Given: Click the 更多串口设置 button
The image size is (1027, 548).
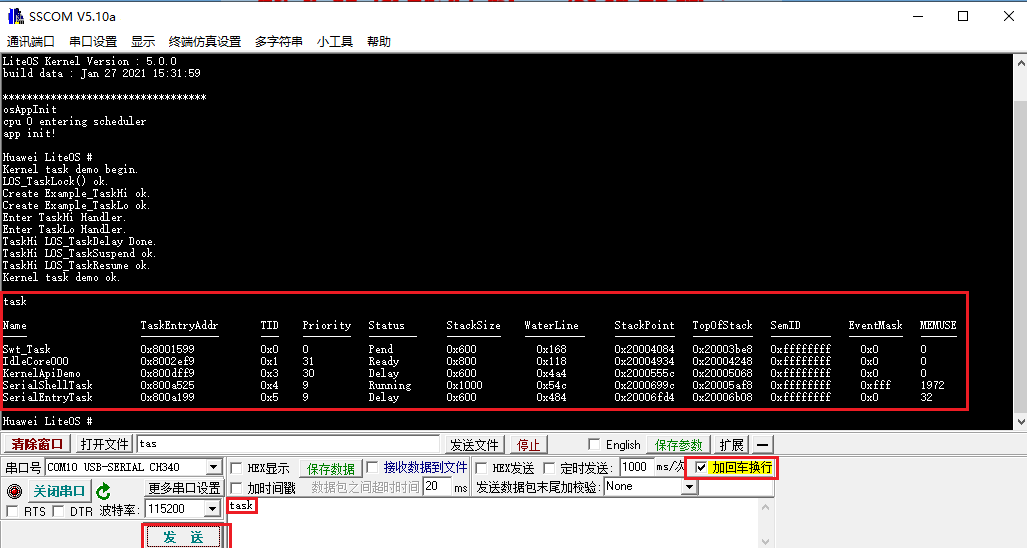Looking at the screenshot, I should [x=184, y=488].
